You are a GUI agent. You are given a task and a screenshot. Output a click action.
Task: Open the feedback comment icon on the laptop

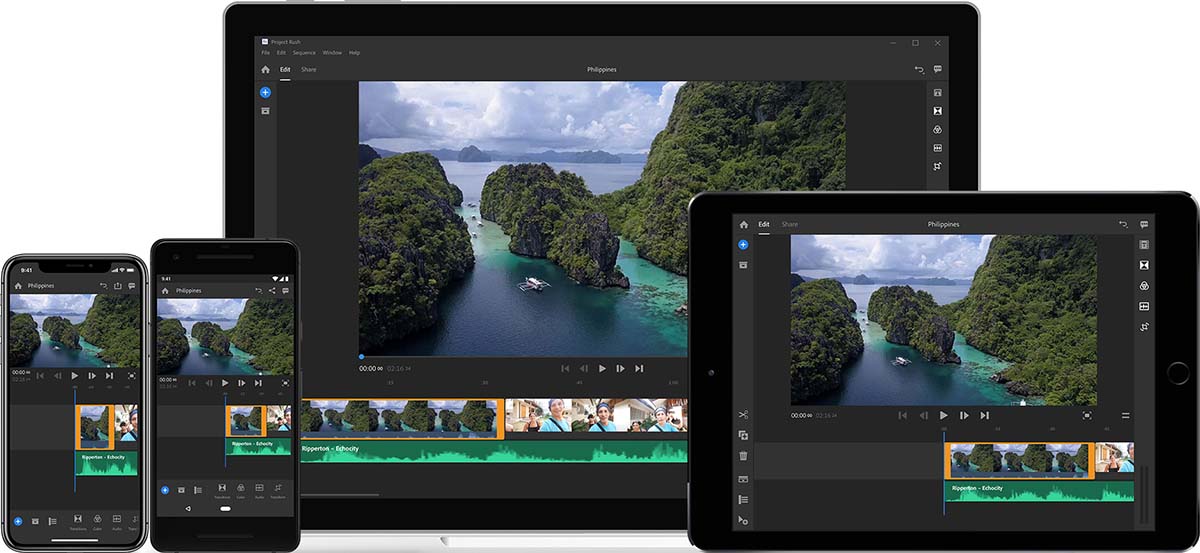click(938, 70)
